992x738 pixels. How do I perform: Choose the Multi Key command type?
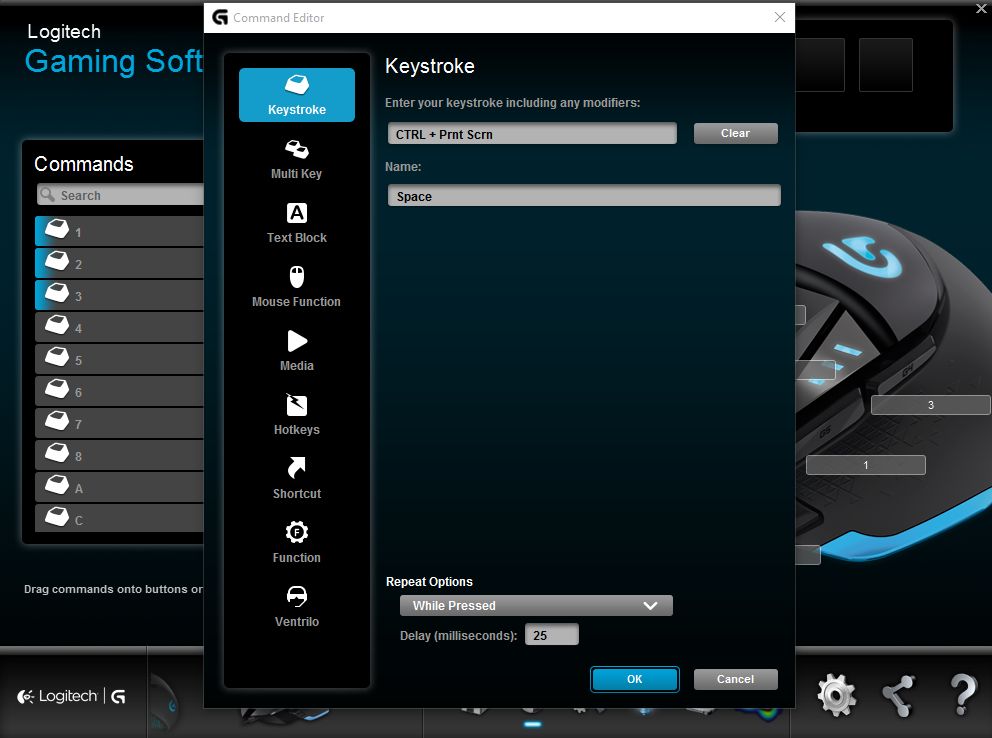(x=296, y=159)
